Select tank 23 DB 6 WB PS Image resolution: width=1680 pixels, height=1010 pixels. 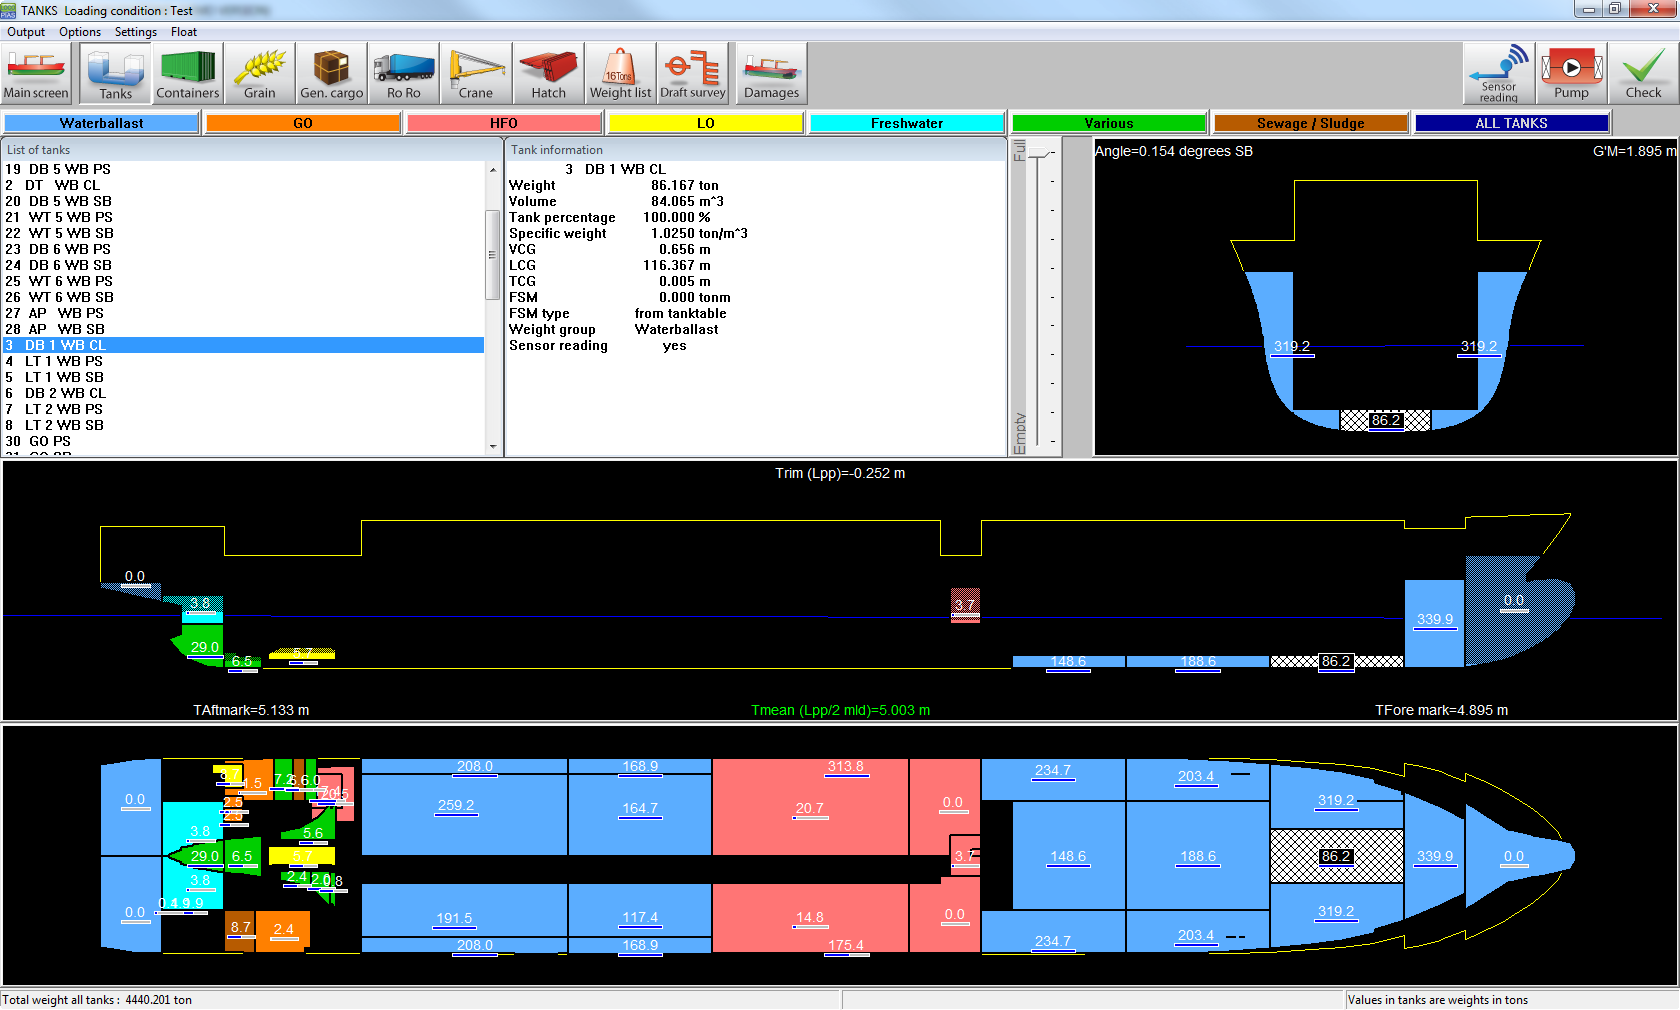[244, 249]
